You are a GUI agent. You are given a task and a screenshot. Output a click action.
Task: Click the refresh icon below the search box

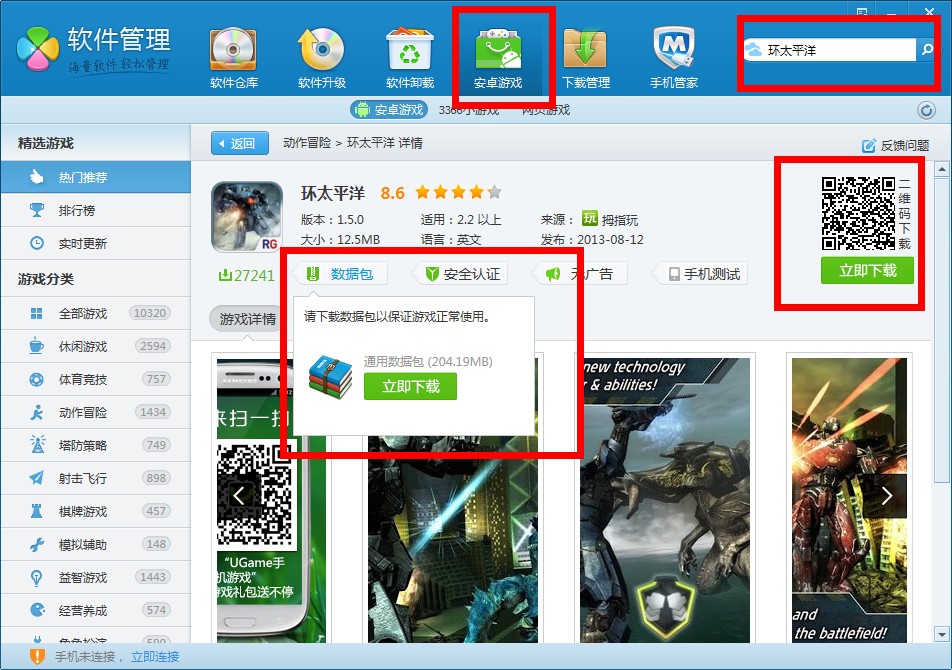click(x=926, y=110)
